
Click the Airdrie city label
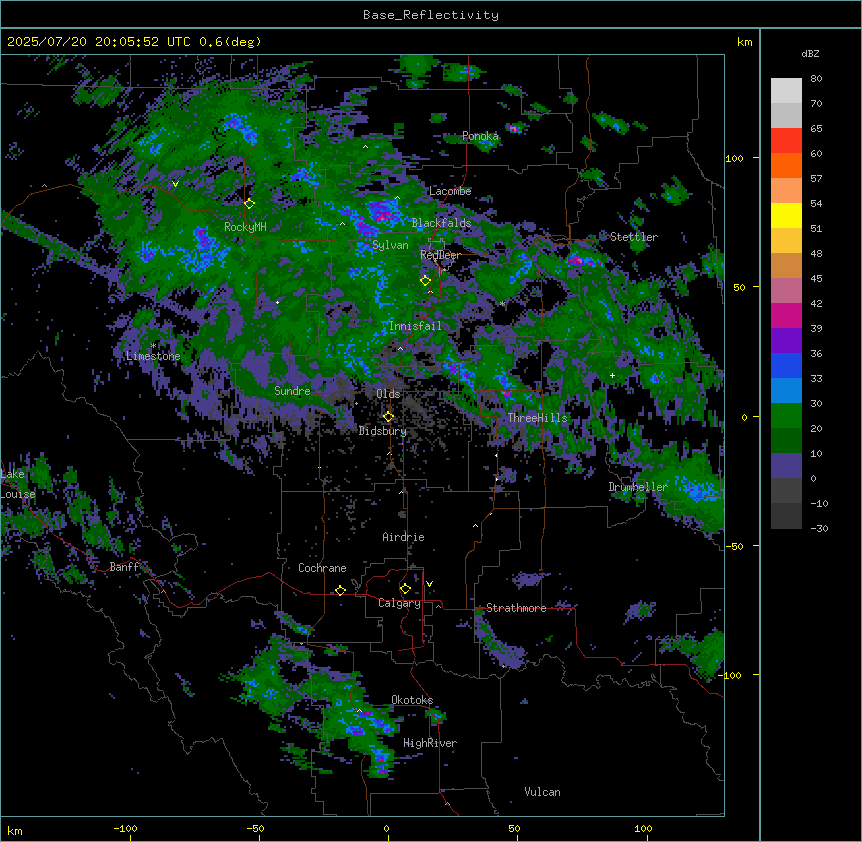404,537
